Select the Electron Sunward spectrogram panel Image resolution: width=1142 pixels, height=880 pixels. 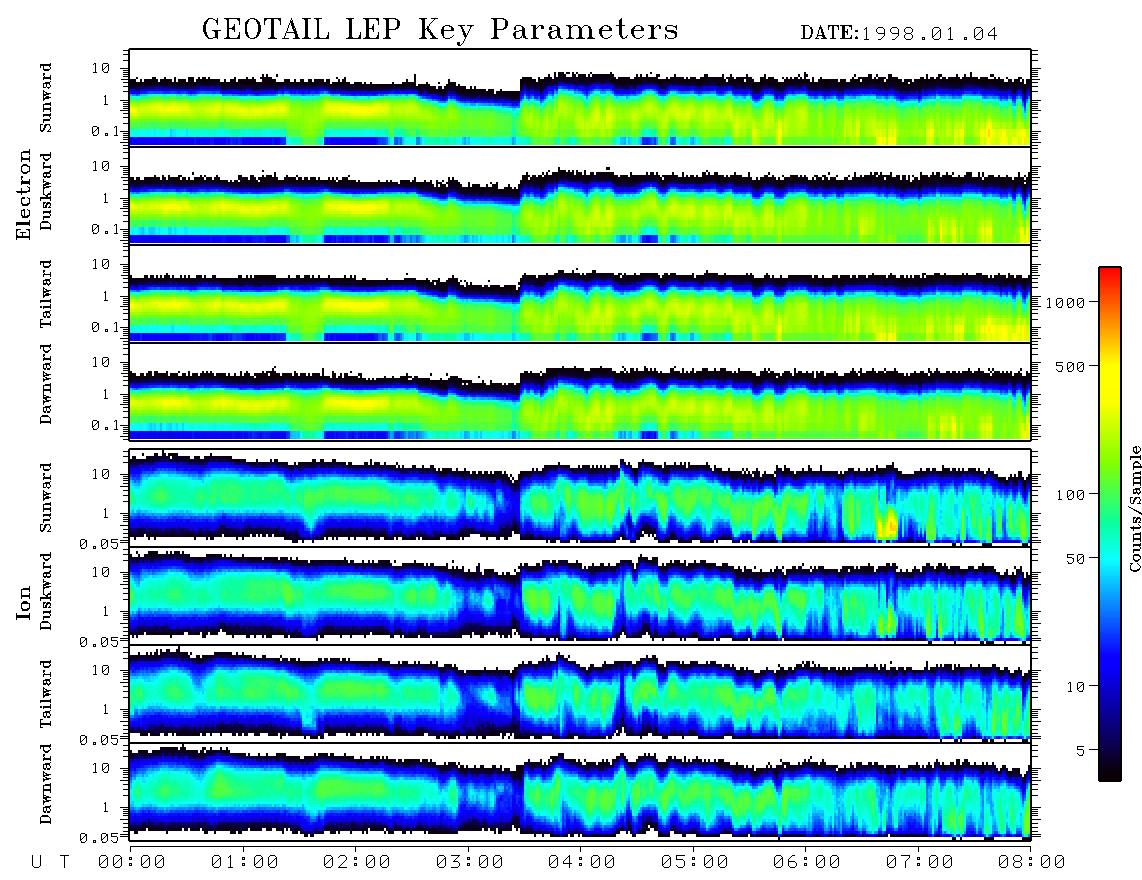[580, 98]
